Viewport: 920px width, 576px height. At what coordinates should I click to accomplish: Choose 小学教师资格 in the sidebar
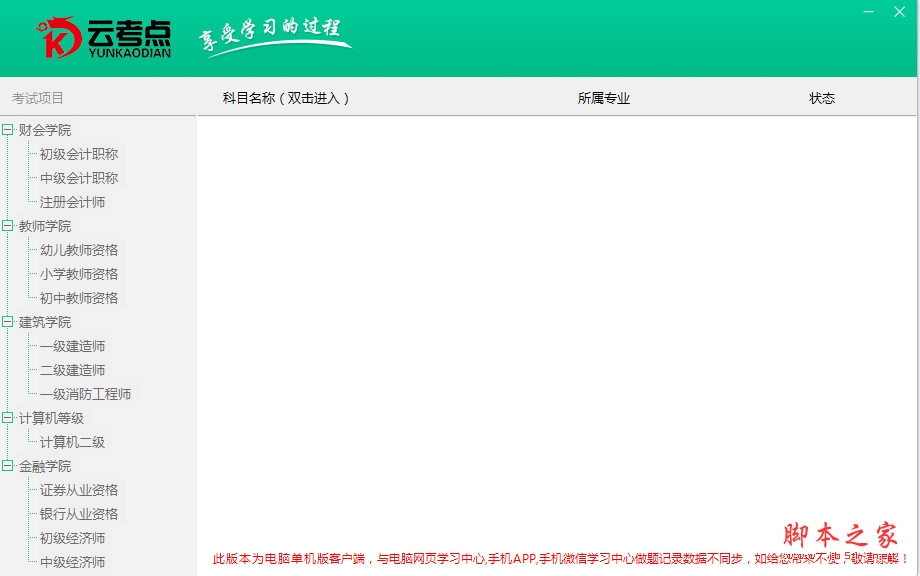[x=79, y=275]
